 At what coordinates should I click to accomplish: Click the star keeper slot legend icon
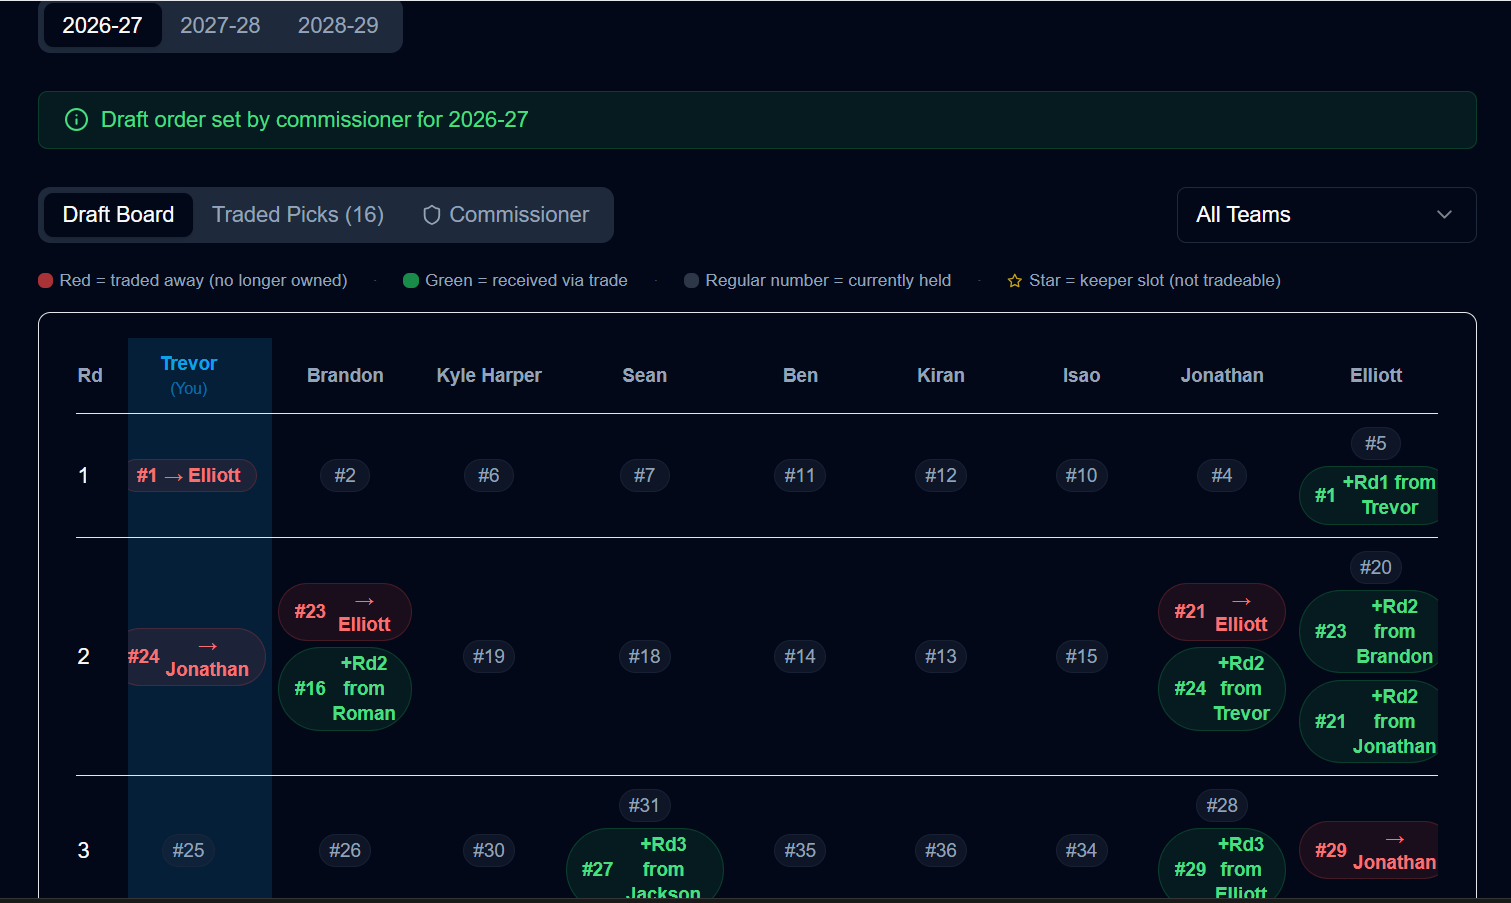[x=1015, y=281]
